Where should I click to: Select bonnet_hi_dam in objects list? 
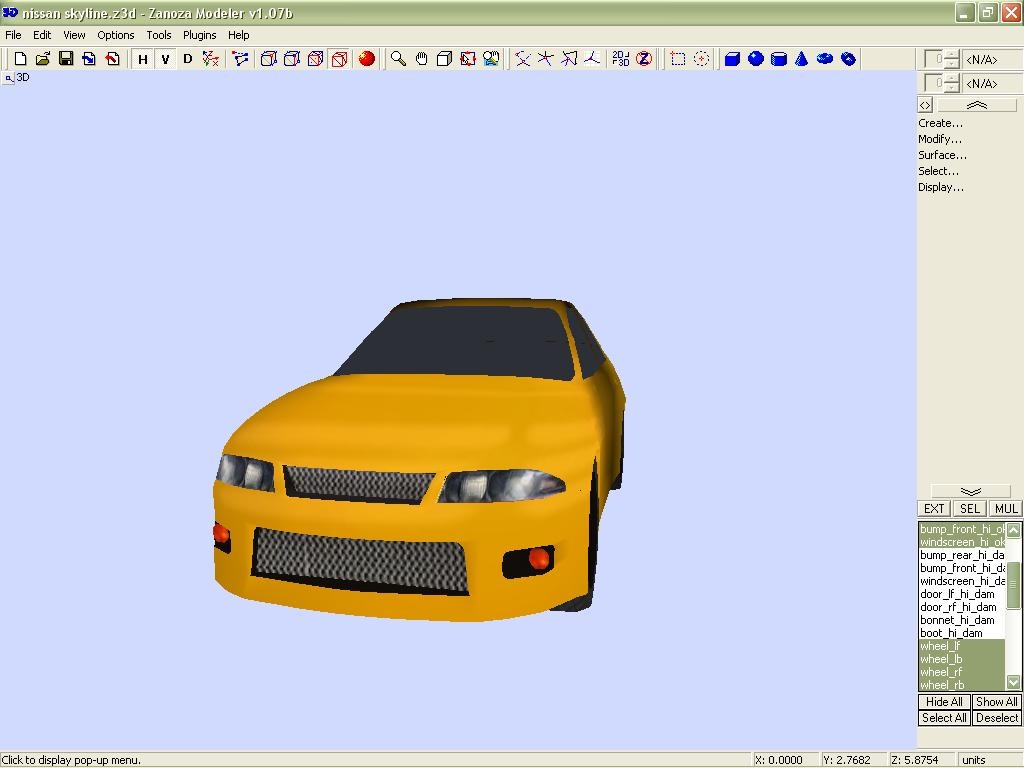(x=962, y=620)
